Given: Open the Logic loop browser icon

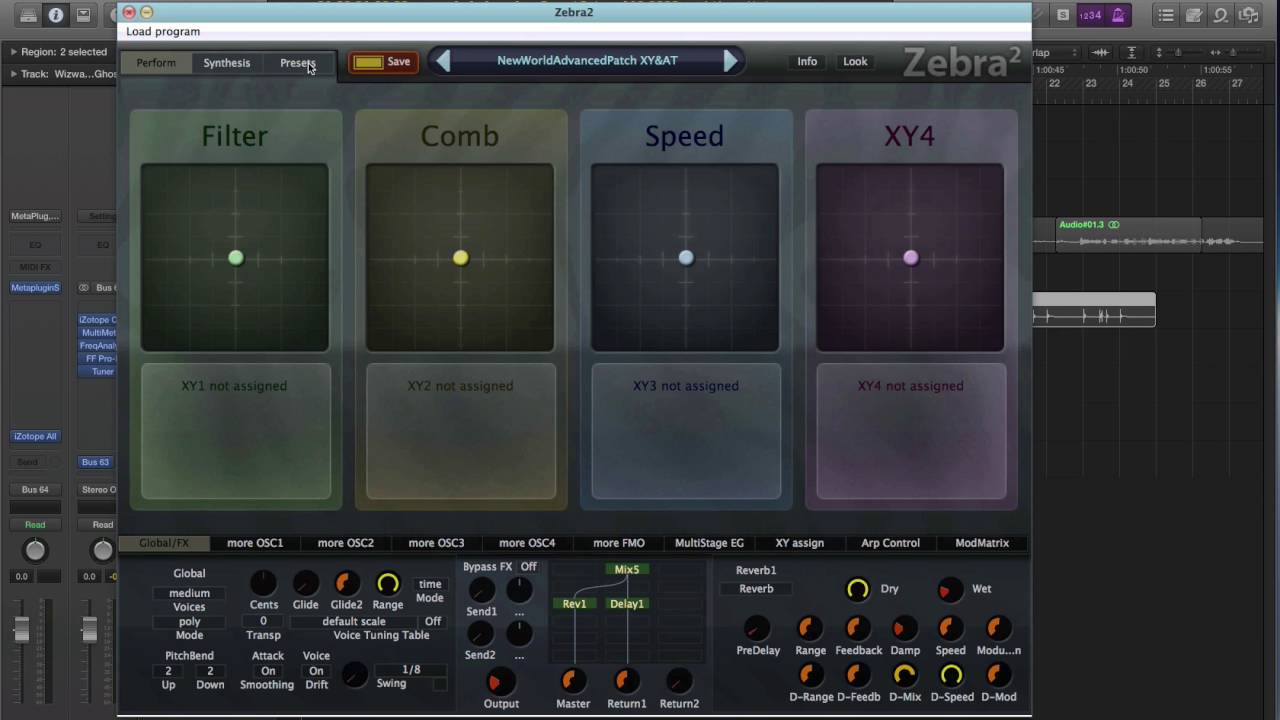Looking at the screenshot, I should pyautogui.click(x=1221, y=15).
